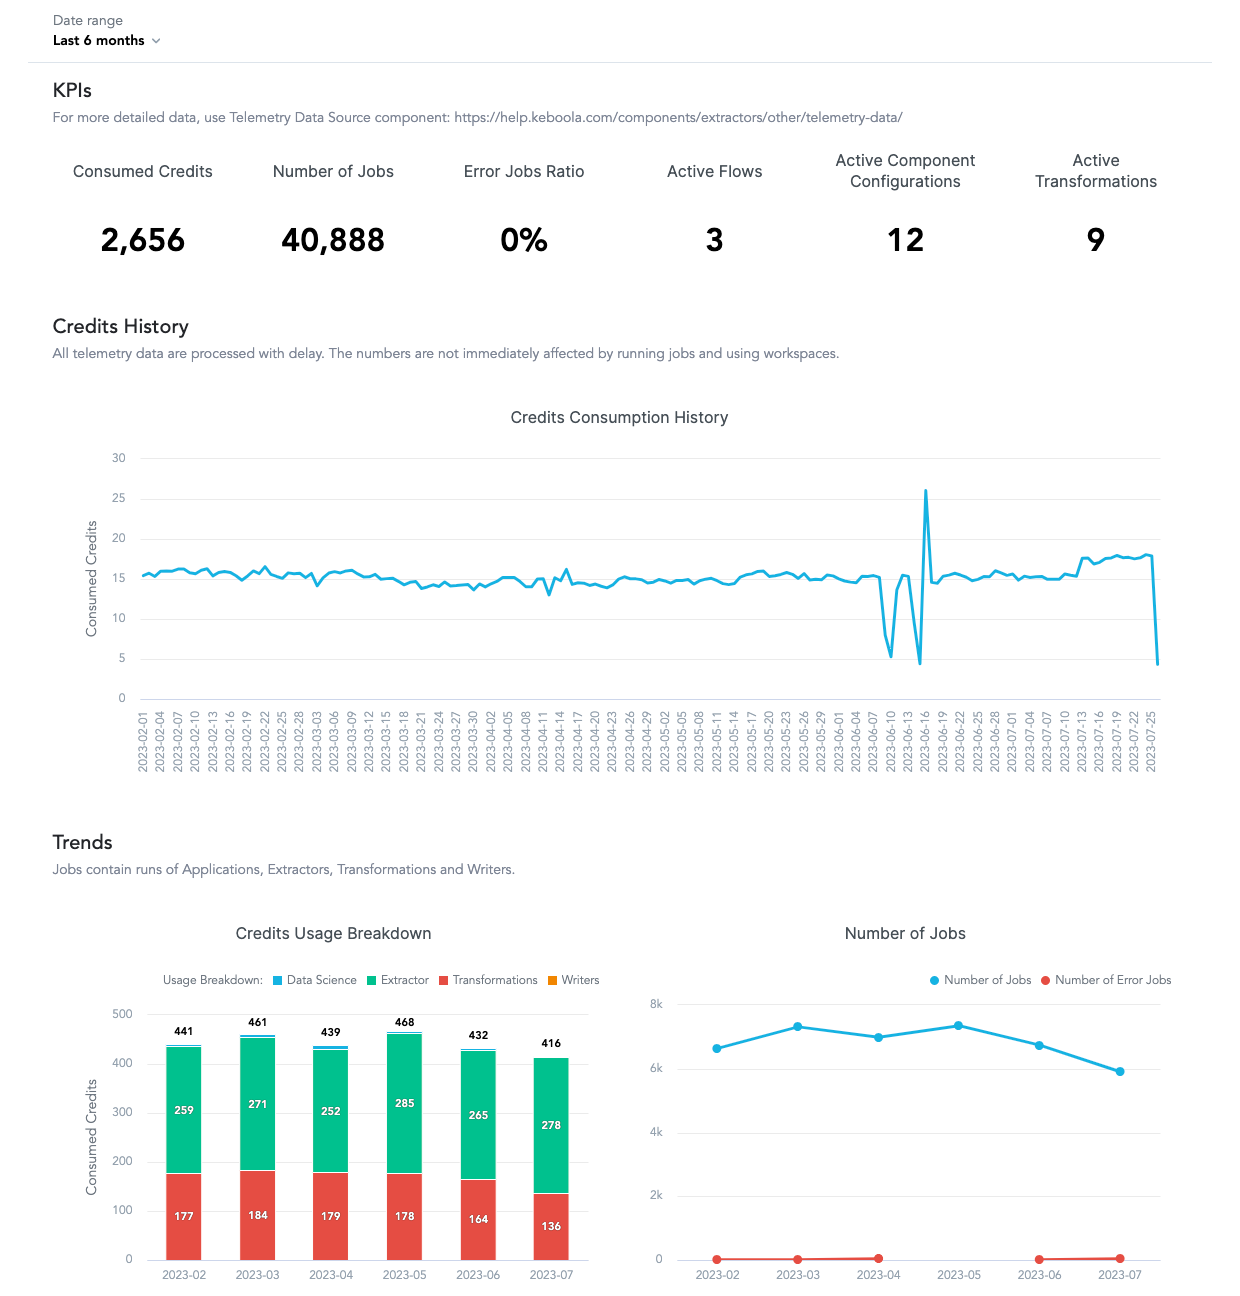Click the 2023-02 Error Jobs data point
This screenshot has height=1296, width=1240.
click(x=717, y=1260)
